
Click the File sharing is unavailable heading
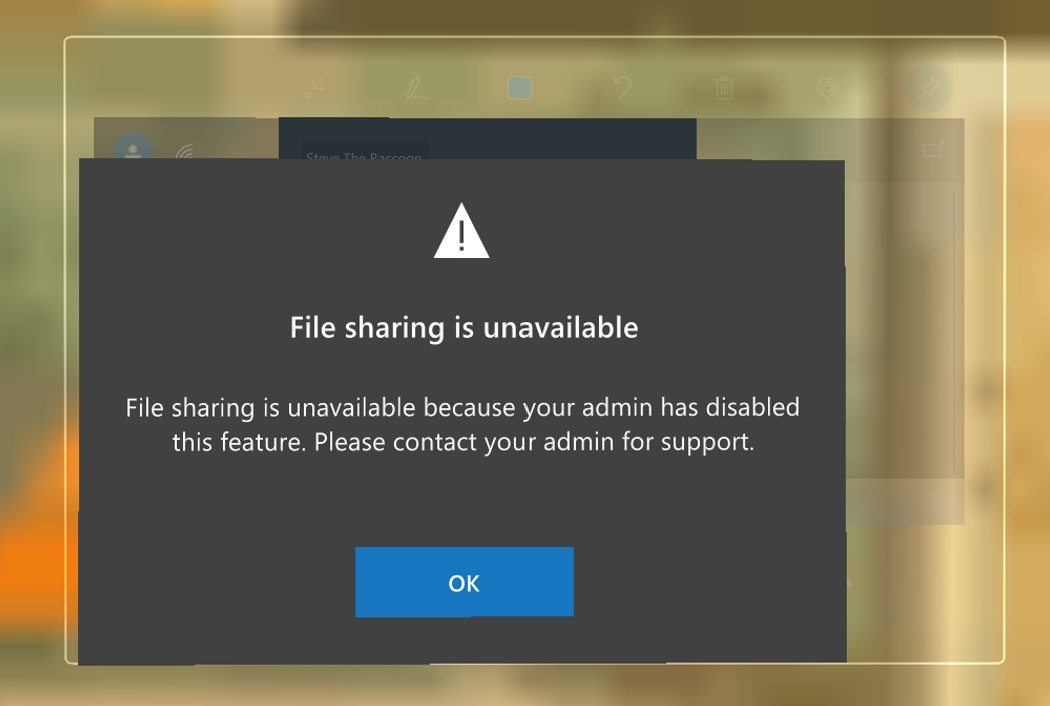point(464,328)
